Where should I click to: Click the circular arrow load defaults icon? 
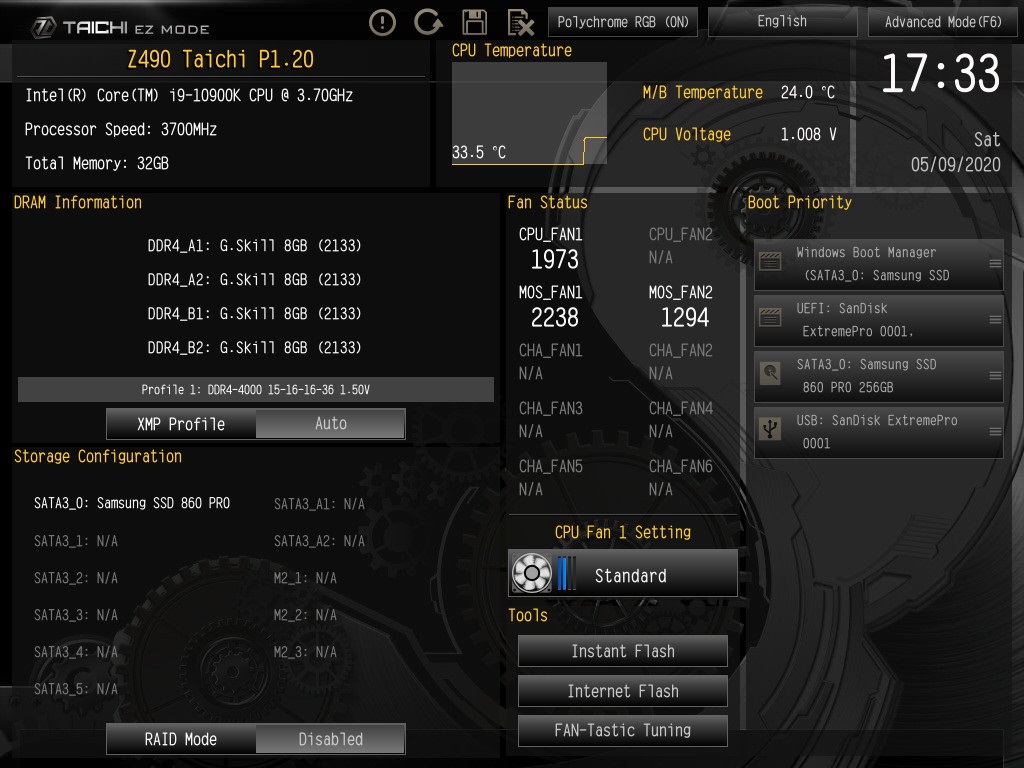coord(428,22)
